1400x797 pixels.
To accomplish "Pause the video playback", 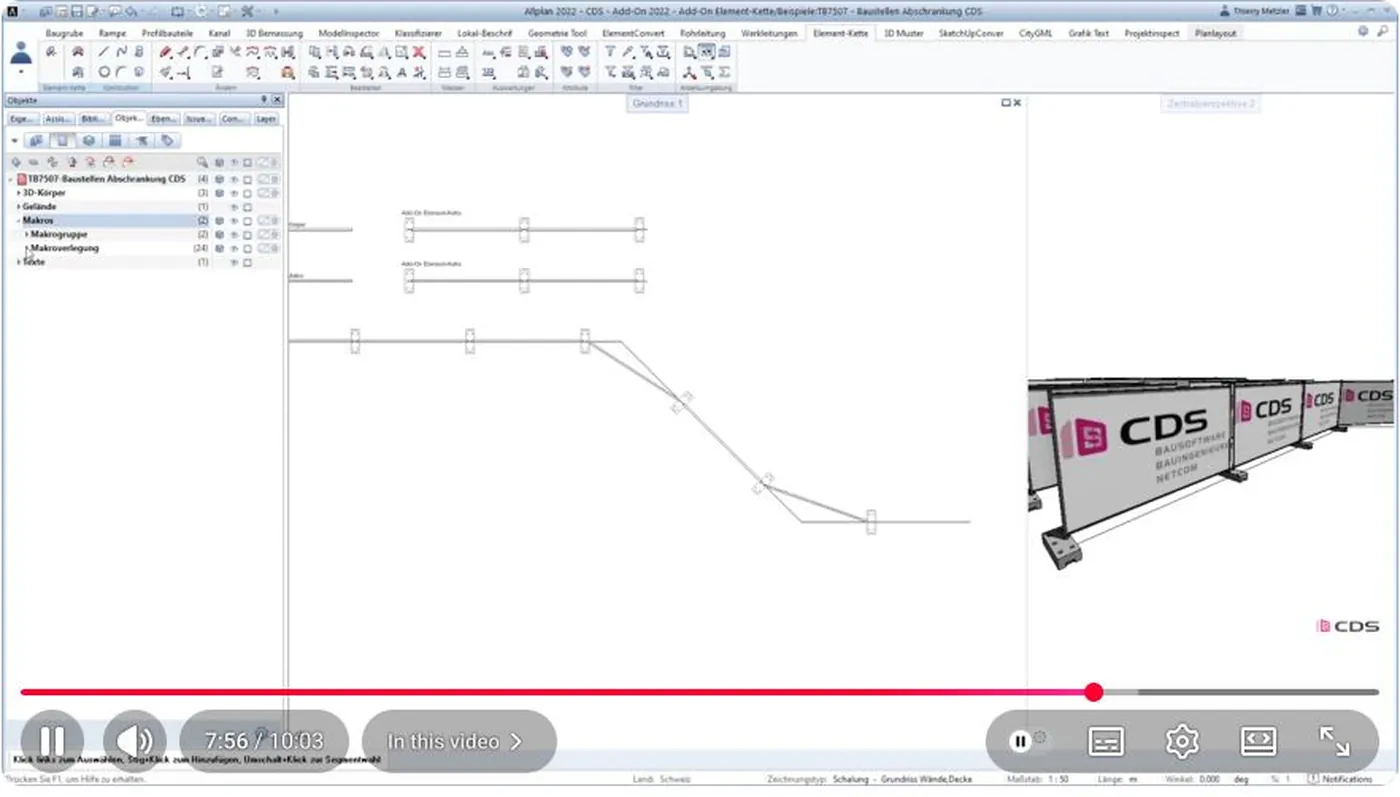I will click(x=52, y=741).
